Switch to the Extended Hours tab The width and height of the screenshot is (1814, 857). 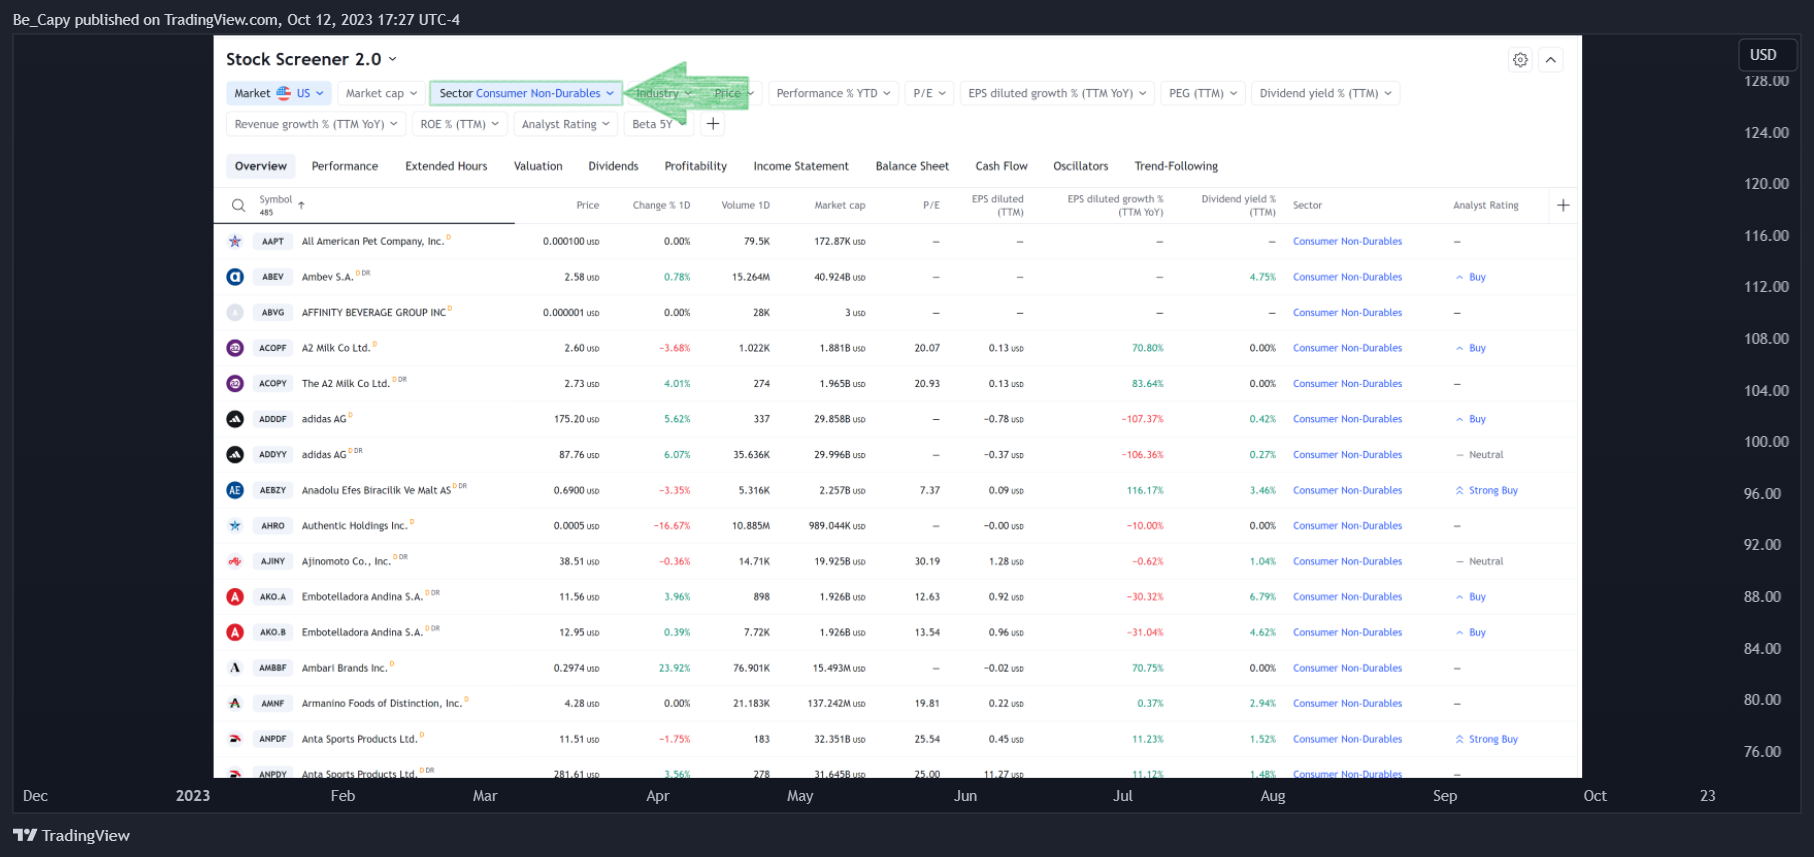(446, 166)
